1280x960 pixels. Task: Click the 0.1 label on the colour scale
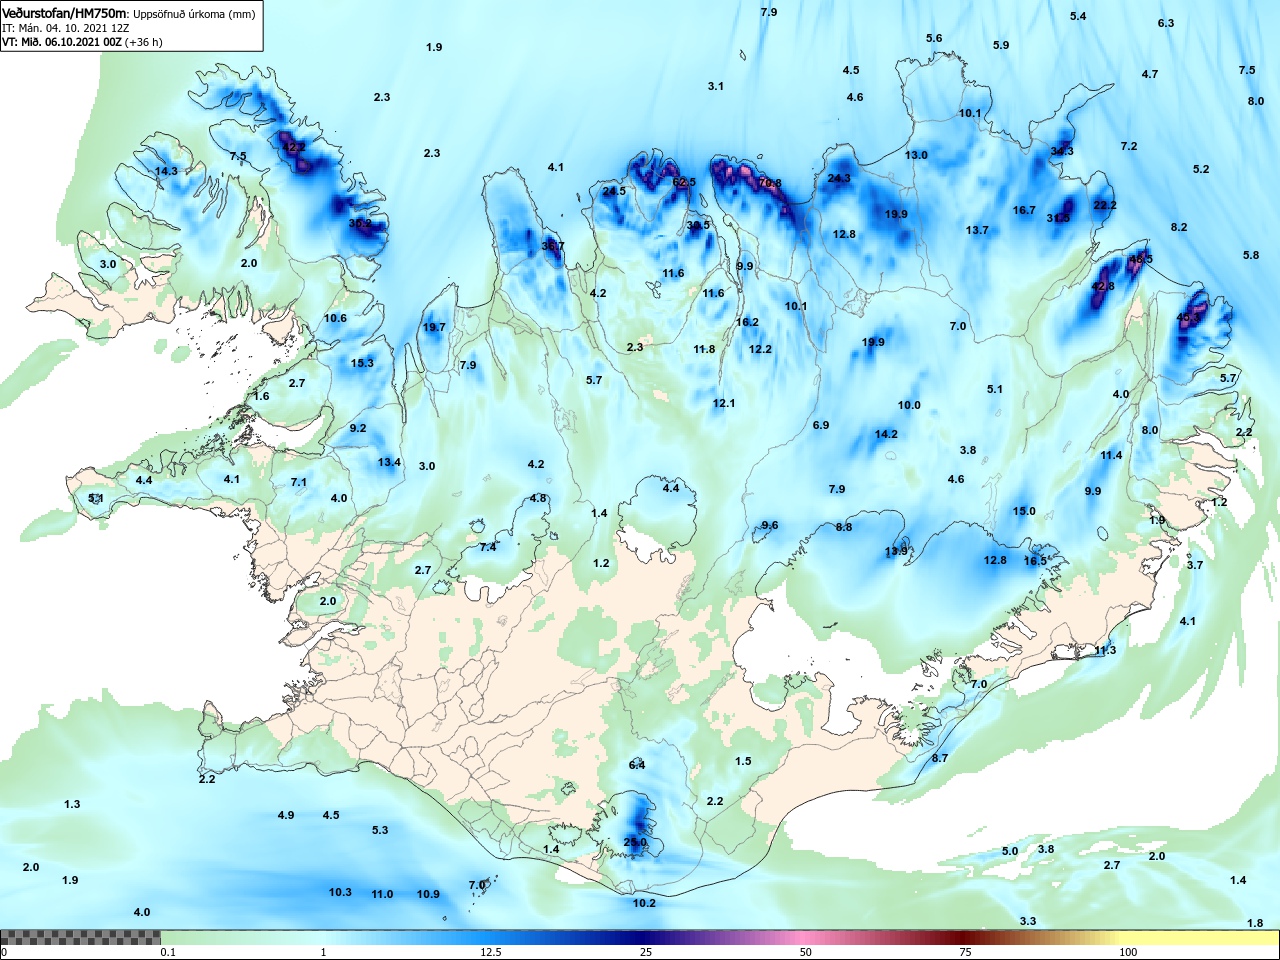click(x=169, y=952)
